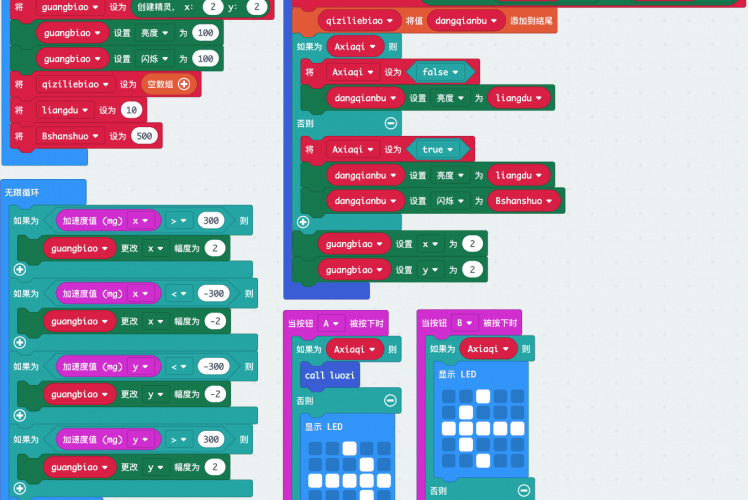Click the plus icon under the y < -300 condition
The width and height of the screenshot is (748, 500).
[x=19, y=416]
